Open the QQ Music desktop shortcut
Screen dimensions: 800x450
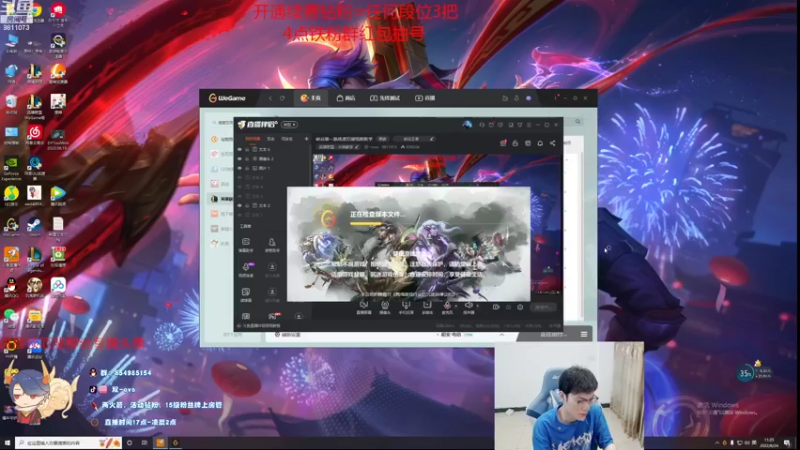tap(11, 195)
